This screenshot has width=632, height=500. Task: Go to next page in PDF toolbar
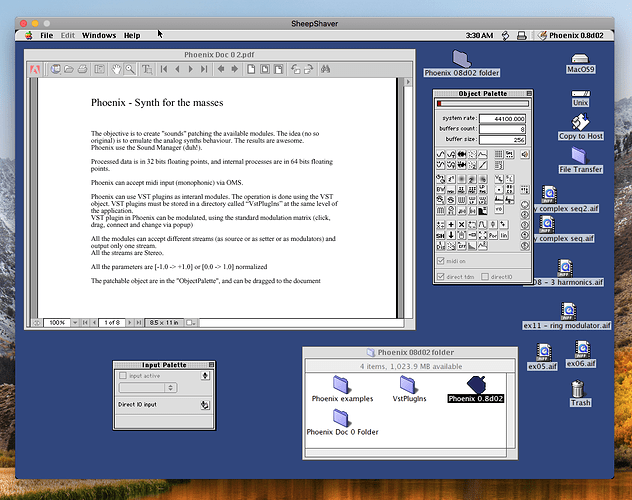(x=191, y=69)
